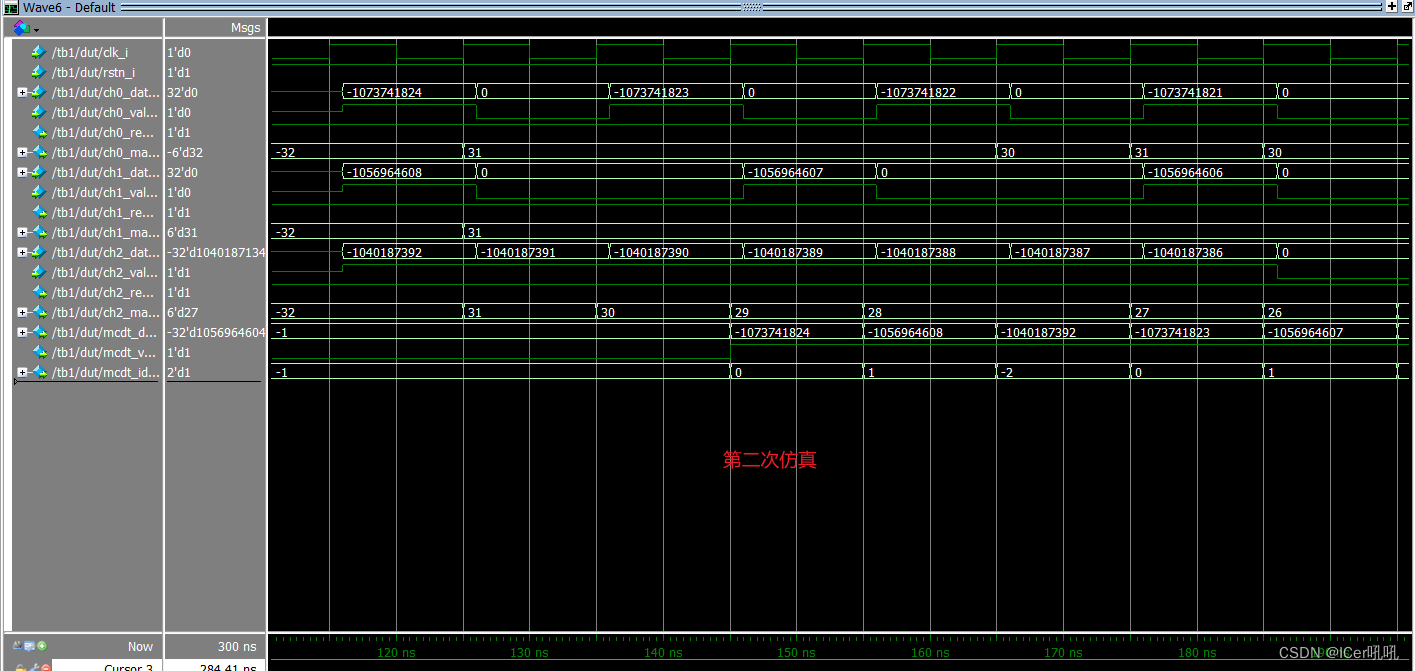The image size is (1415, 671).
Task: Click the ch0_val signal icon
Action: 39,112
